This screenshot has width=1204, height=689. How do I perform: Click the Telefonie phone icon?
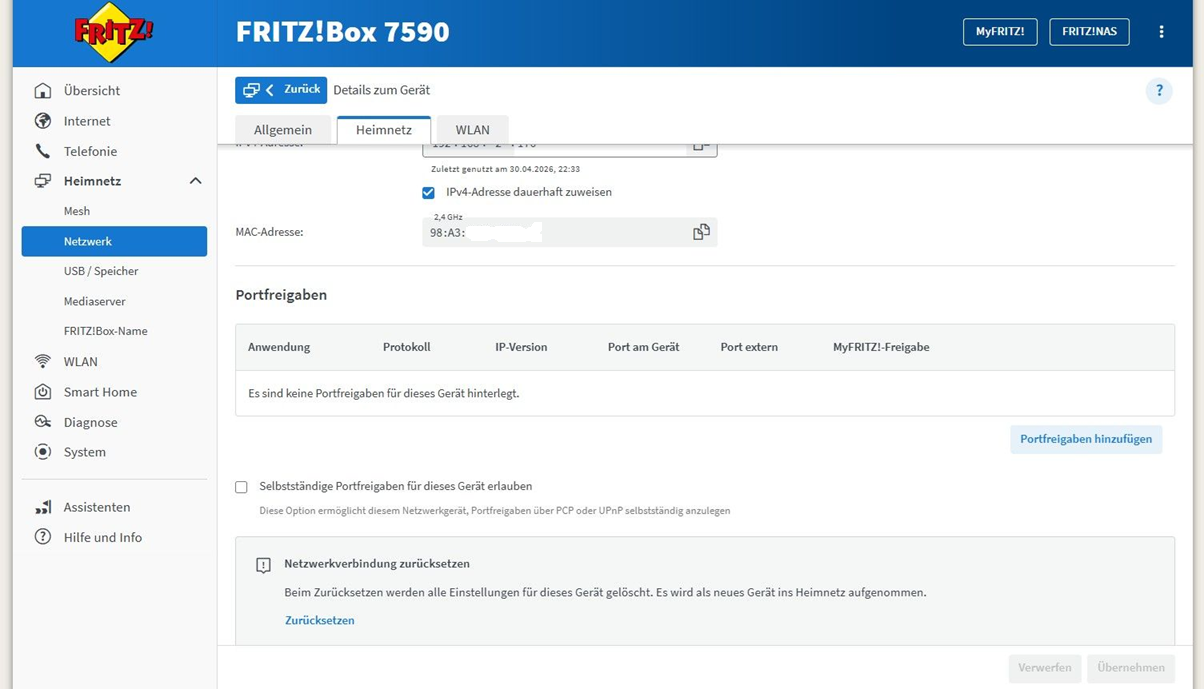(43, 151)
